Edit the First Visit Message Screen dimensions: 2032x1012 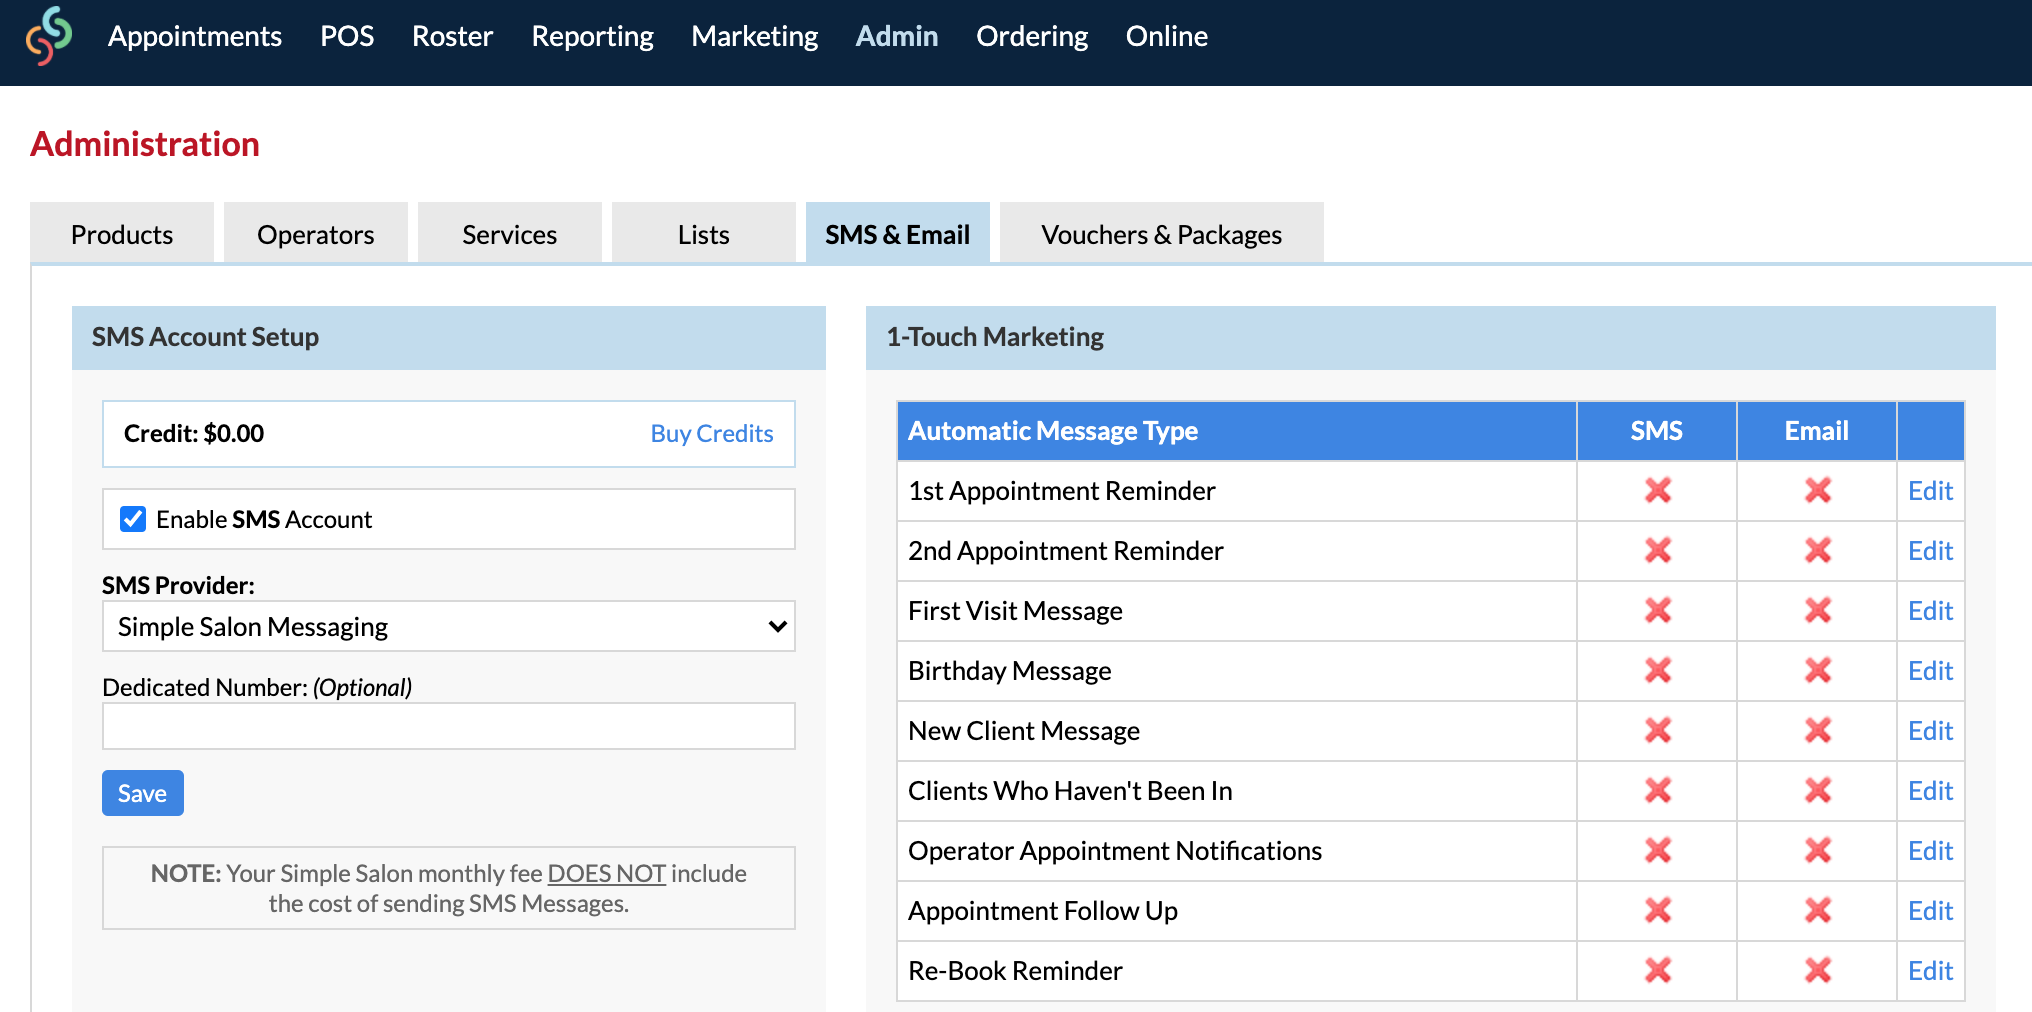(1930, 610)
